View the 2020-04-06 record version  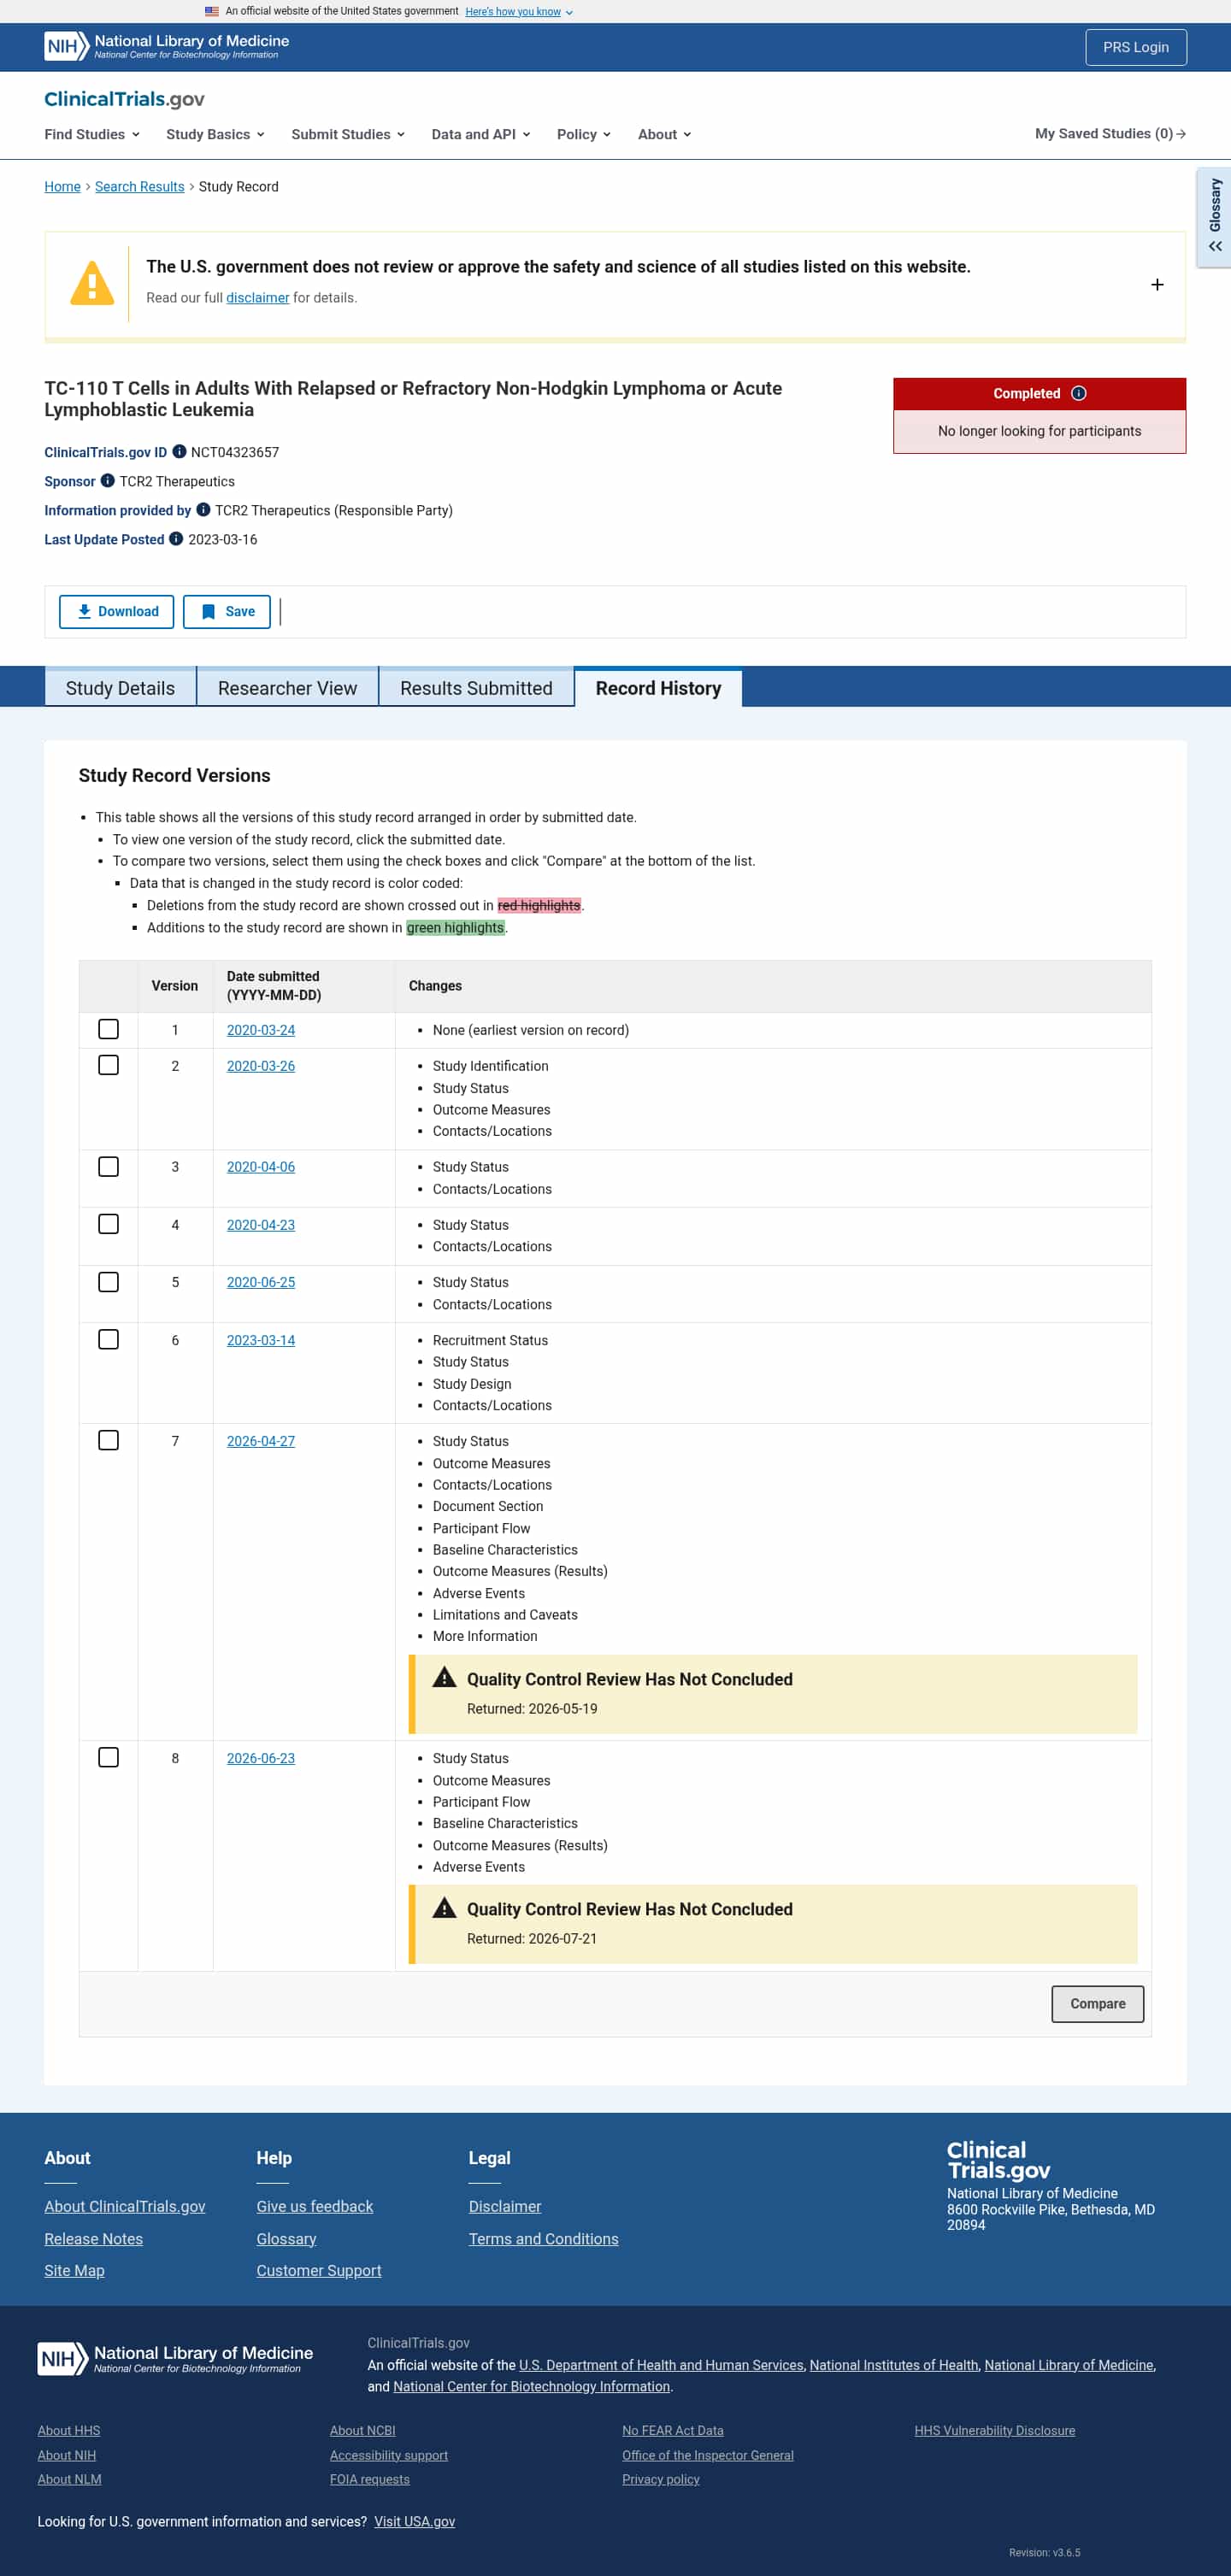point(261,1167)
